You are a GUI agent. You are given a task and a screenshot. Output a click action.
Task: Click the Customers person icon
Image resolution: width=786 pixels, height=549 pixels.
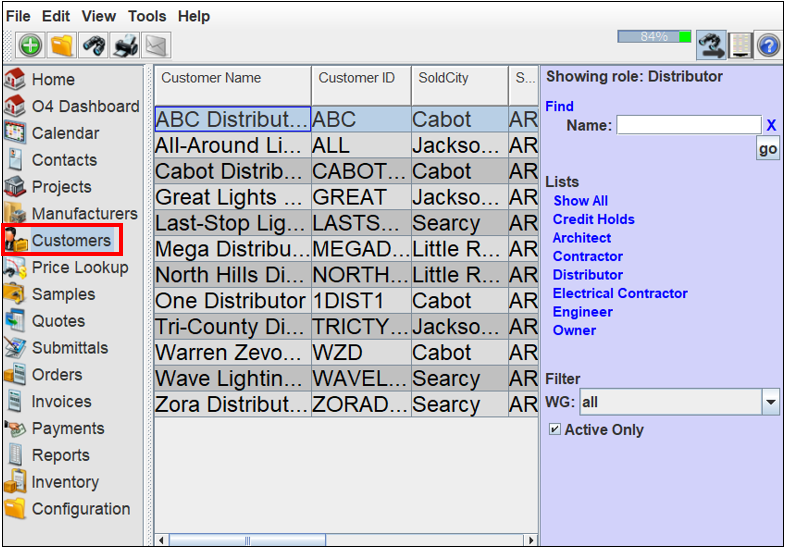(16, 240)
